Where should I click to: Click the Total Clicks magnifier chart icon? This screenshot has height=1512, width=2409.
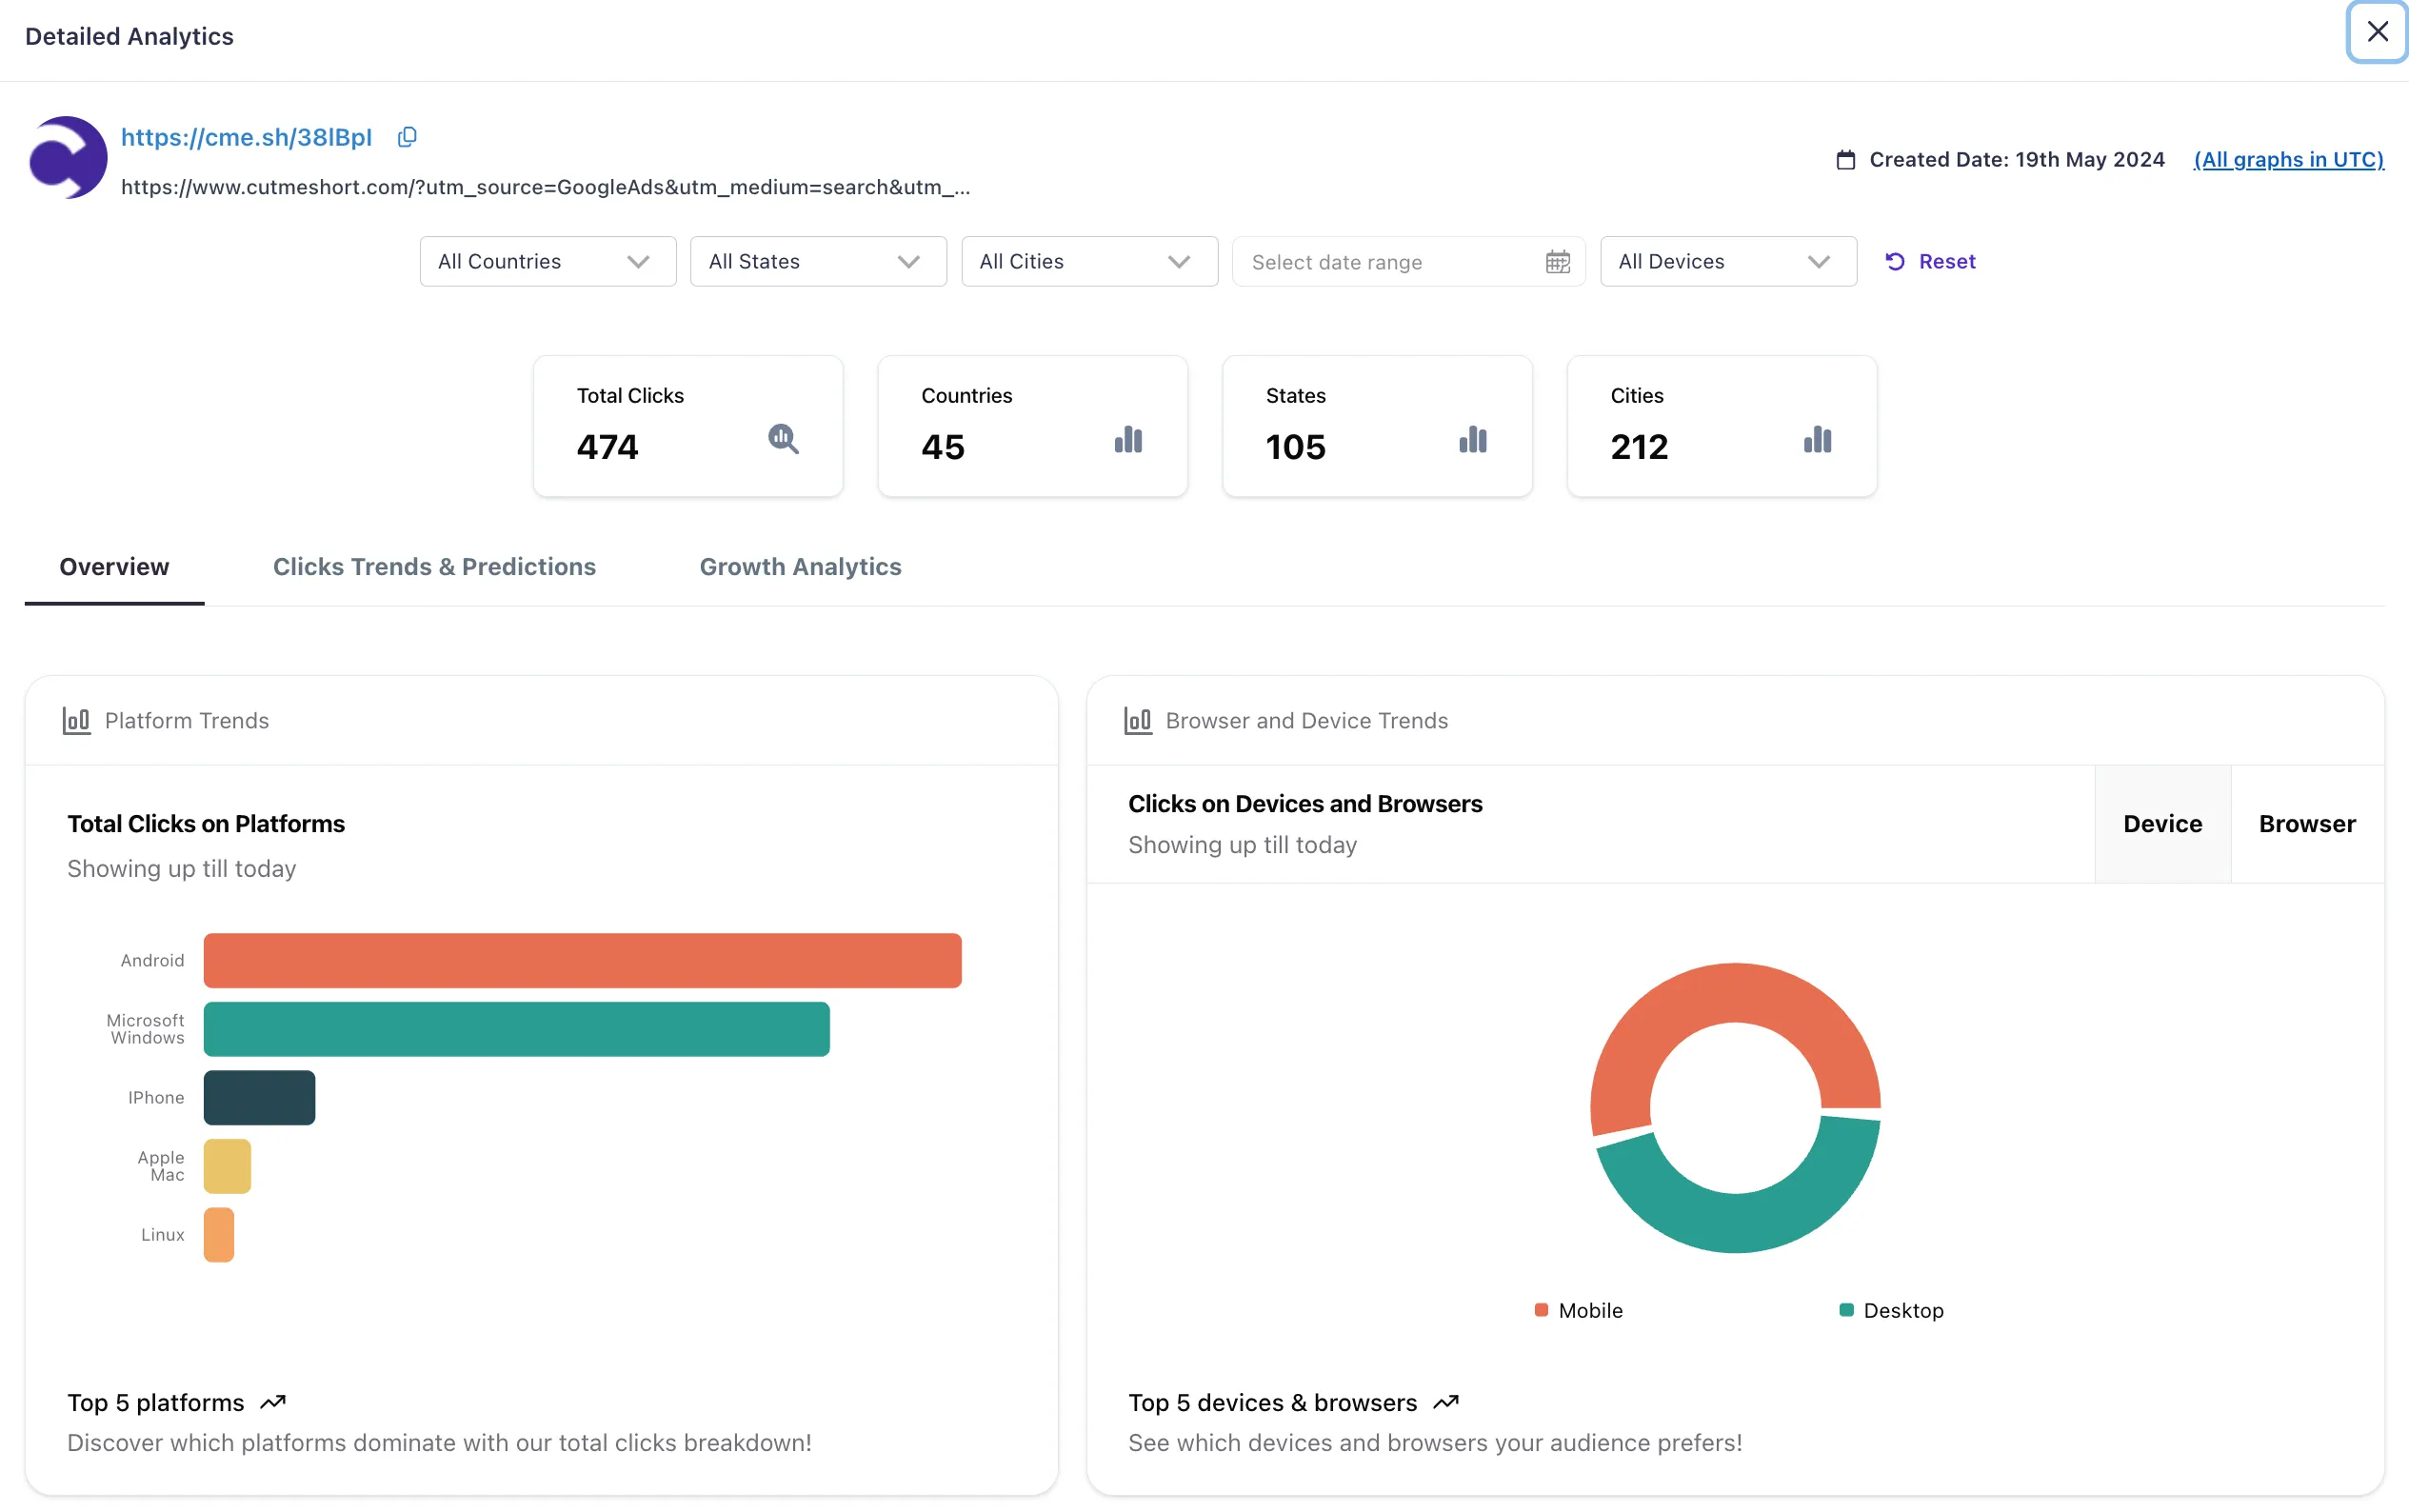click(x=783, y=439)
